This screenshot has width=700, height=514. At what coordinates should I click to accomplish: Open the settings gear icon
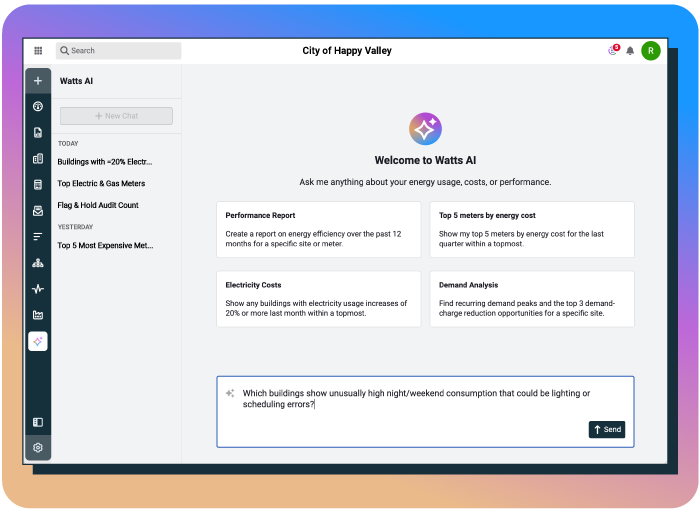tap(38, 447)
